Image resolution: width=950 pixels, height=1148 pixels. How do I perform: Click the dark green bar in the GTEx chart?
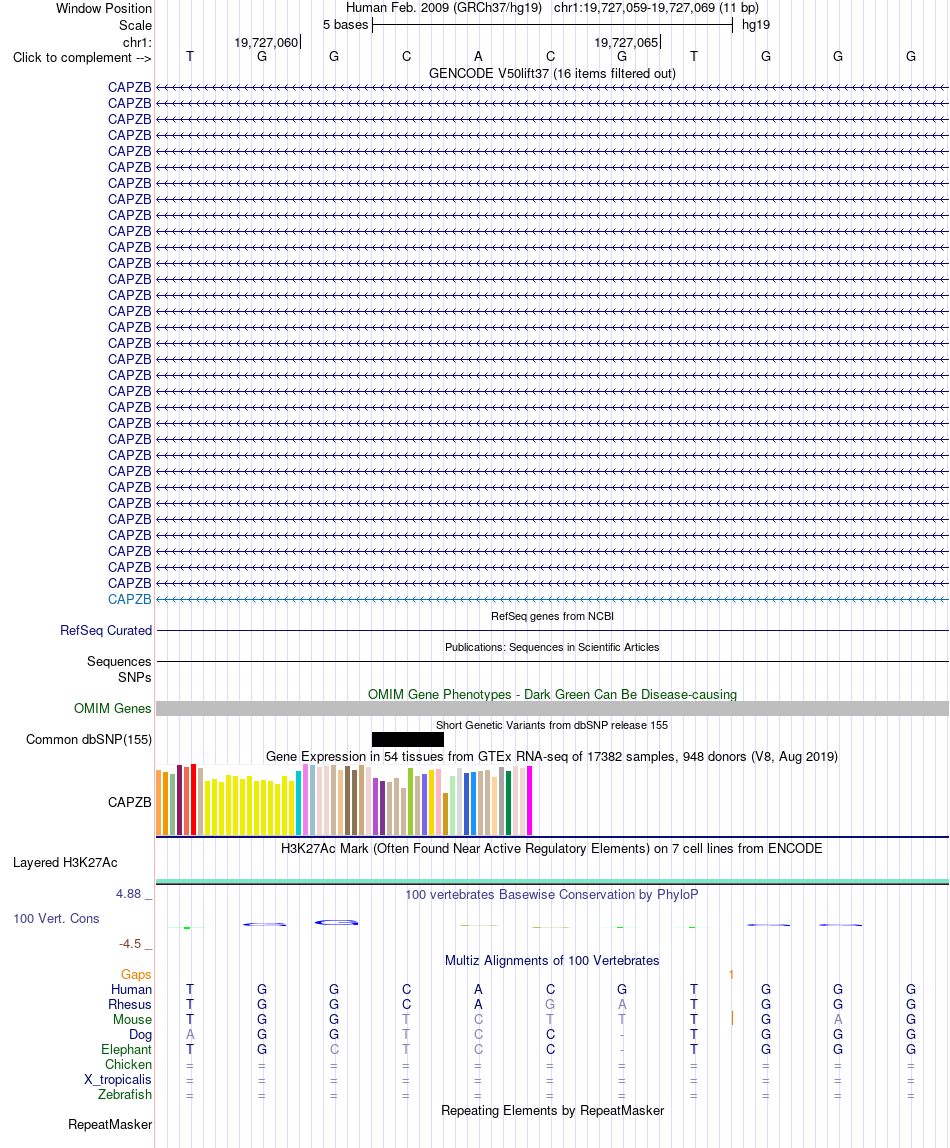pos(508,802)
